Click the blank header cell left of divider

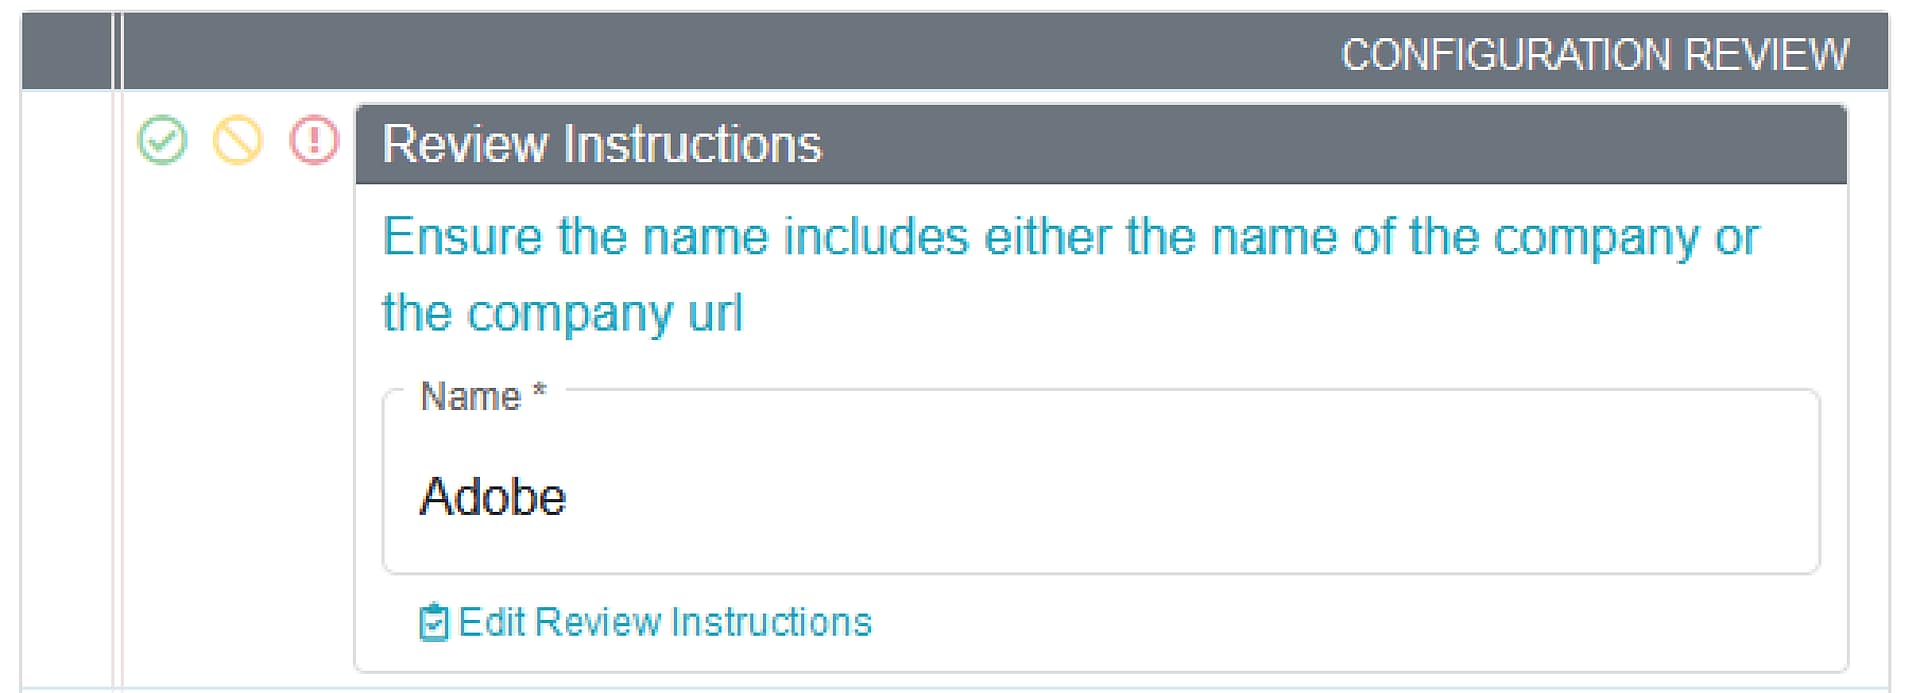[66, 52]
